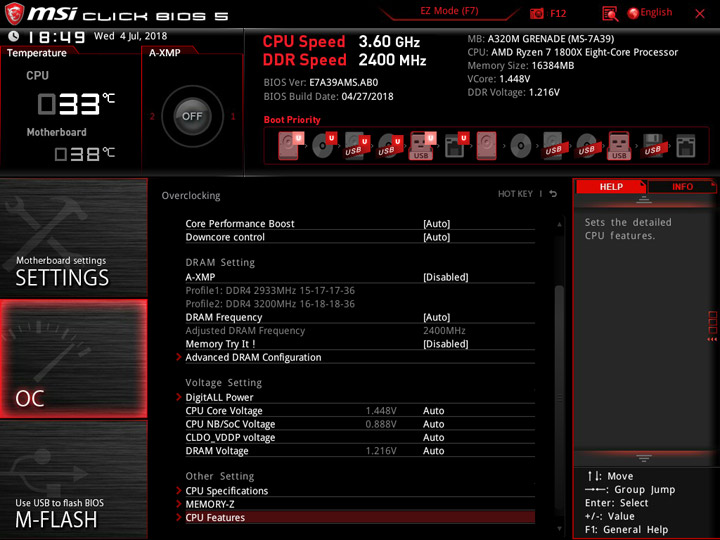Click the Adjusted DRAM Frequency 2400MHz value
Viewport: 720px width, 540px height.
click(444, 331)
